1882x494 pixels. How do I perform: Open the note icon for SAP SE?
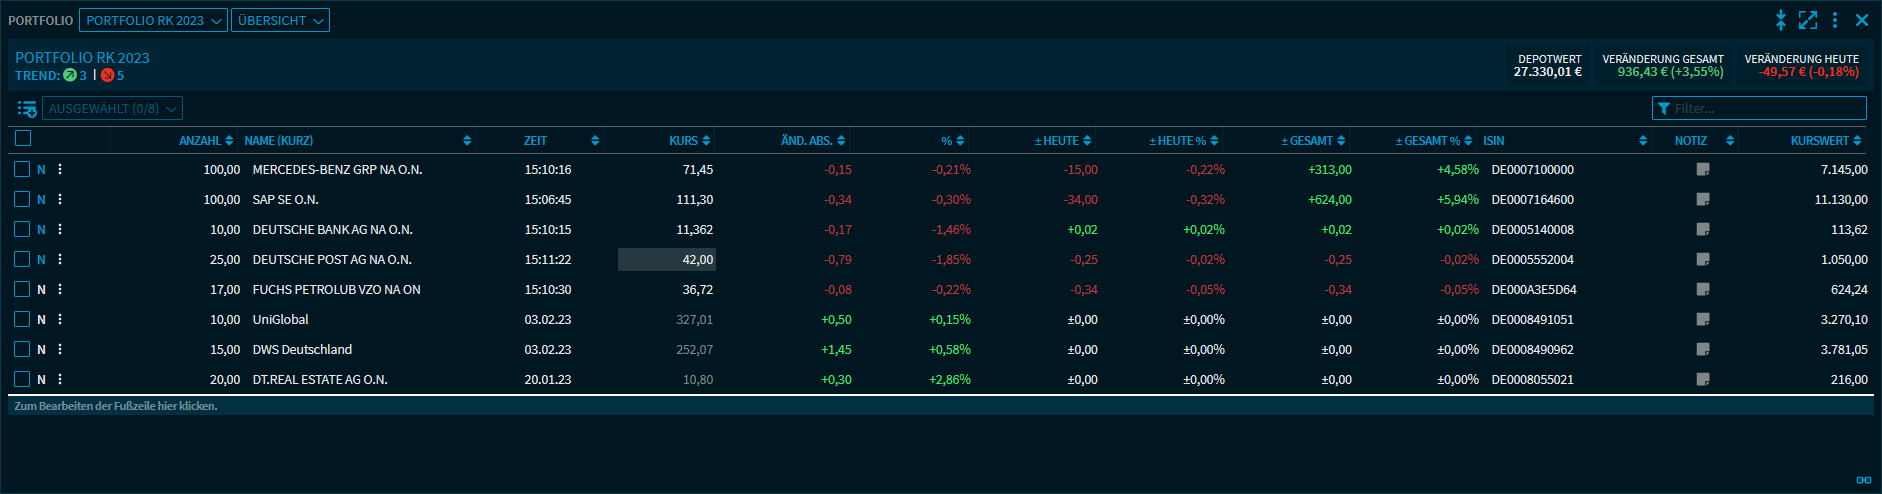click(1703, 200)
